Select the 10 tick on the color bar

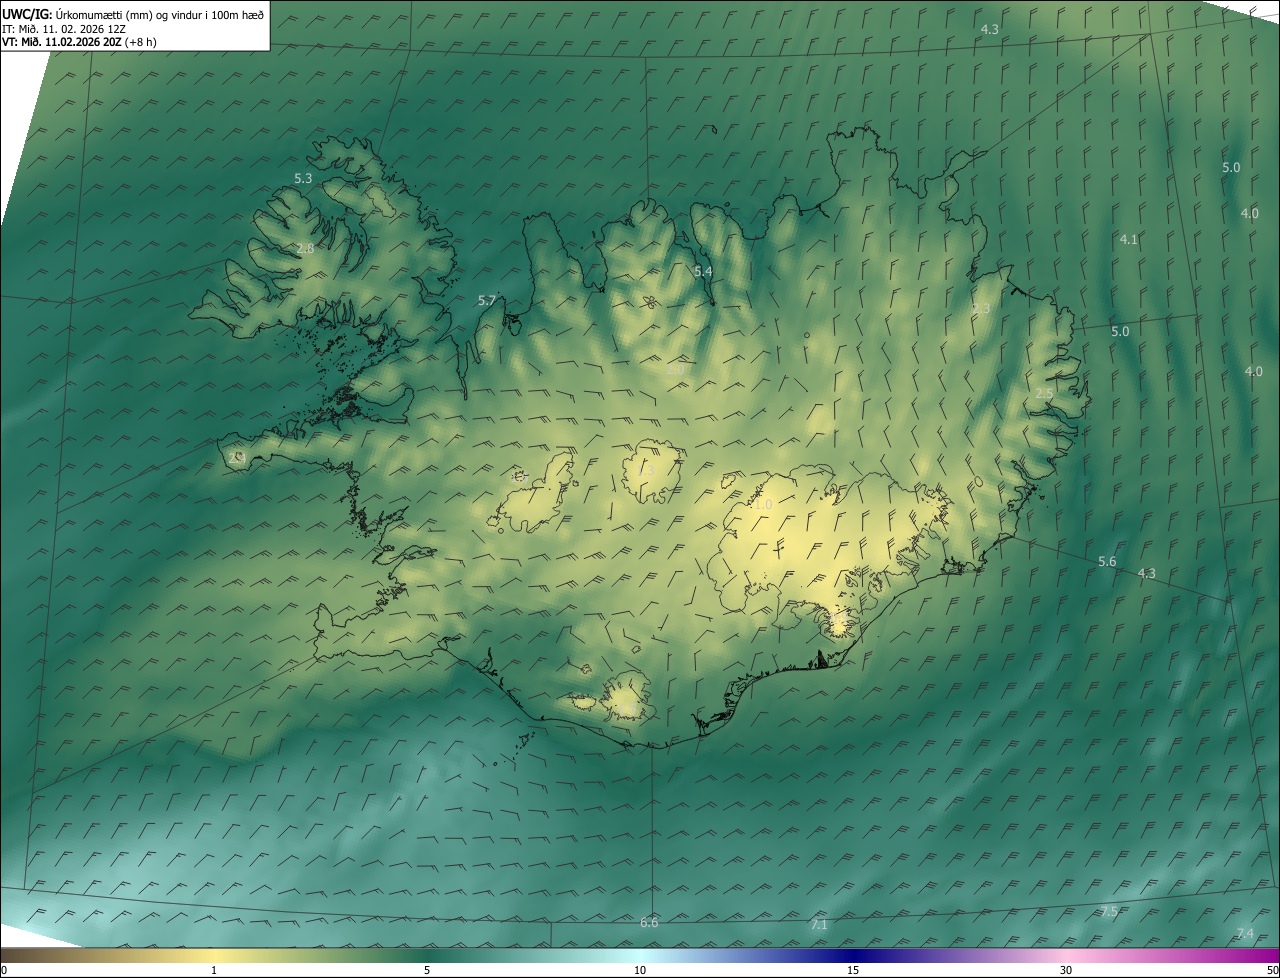pos(640,969)
